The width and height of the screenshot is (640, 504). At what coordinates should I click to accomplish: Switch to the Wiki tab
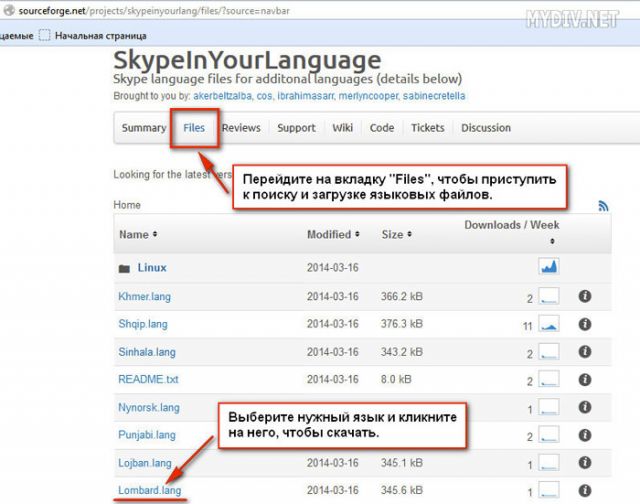click(342, 128)
